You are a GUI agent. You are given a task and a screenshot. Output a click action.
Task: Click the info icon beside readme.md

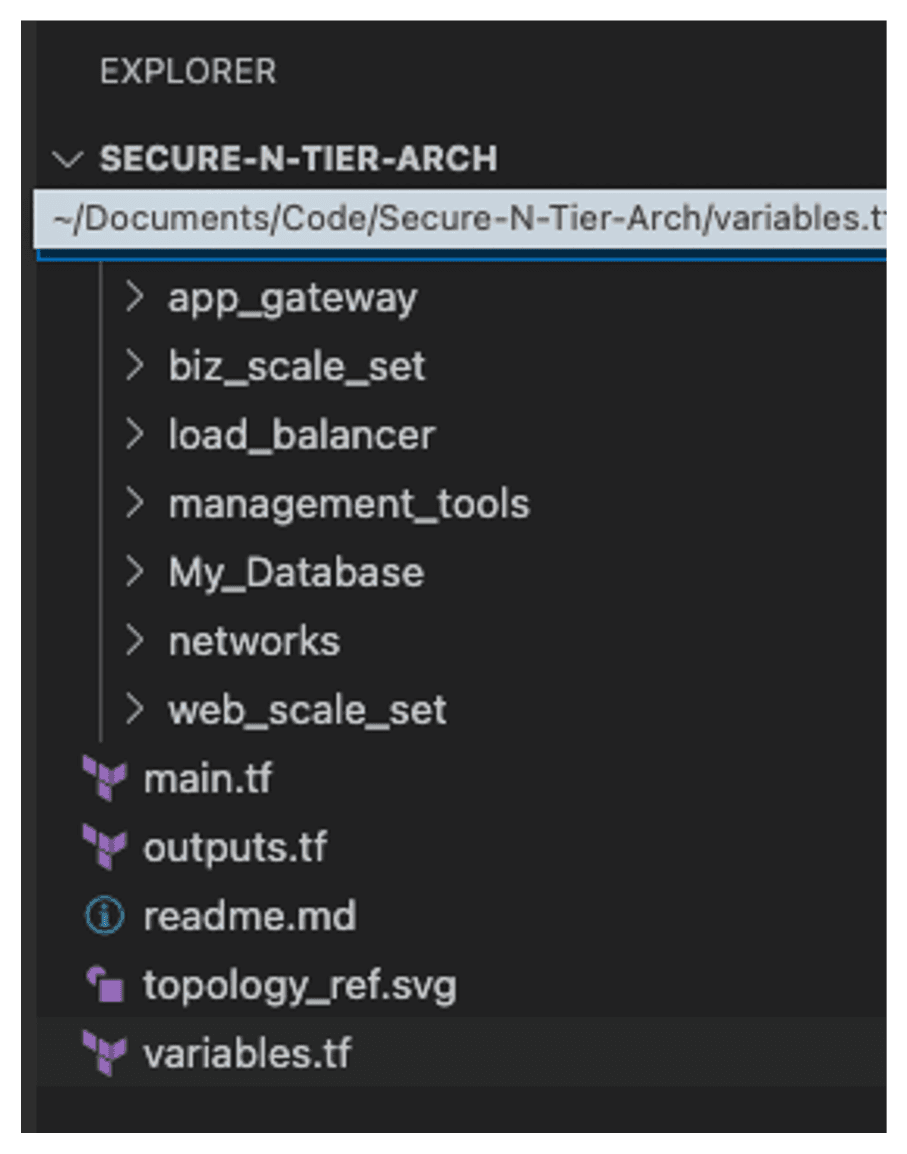point(105,917)
